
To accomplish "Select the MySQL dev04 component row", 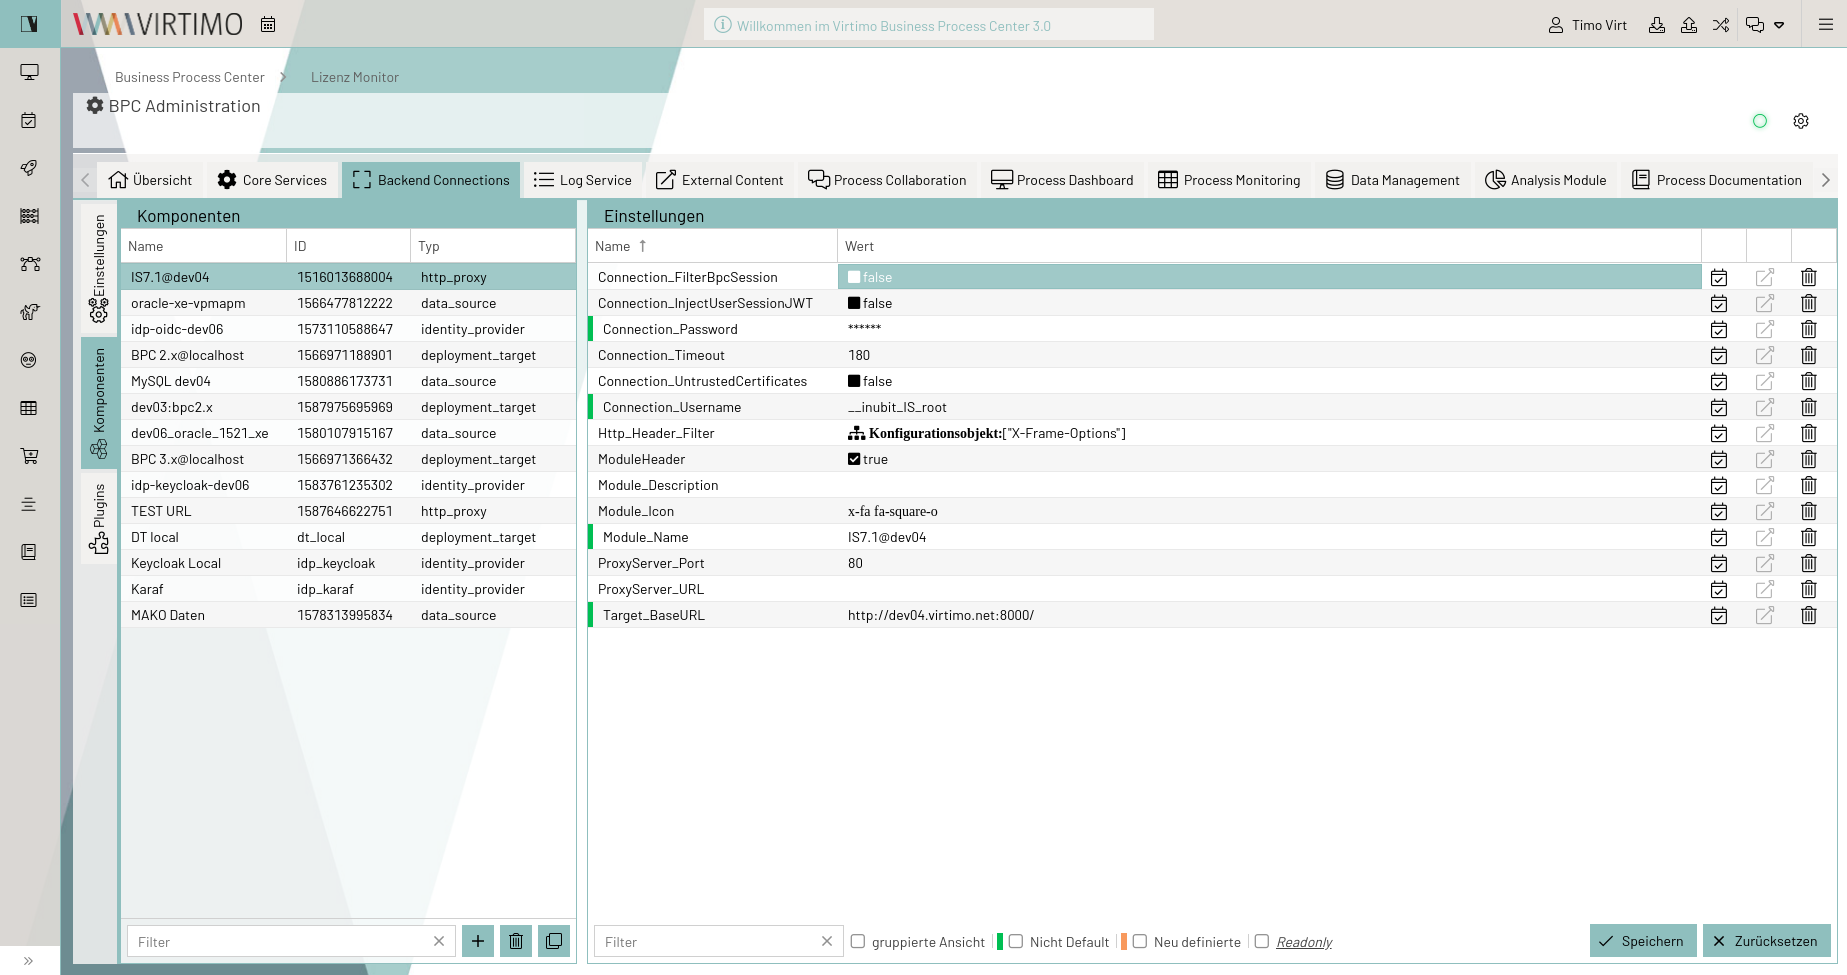I will point(348,381).
